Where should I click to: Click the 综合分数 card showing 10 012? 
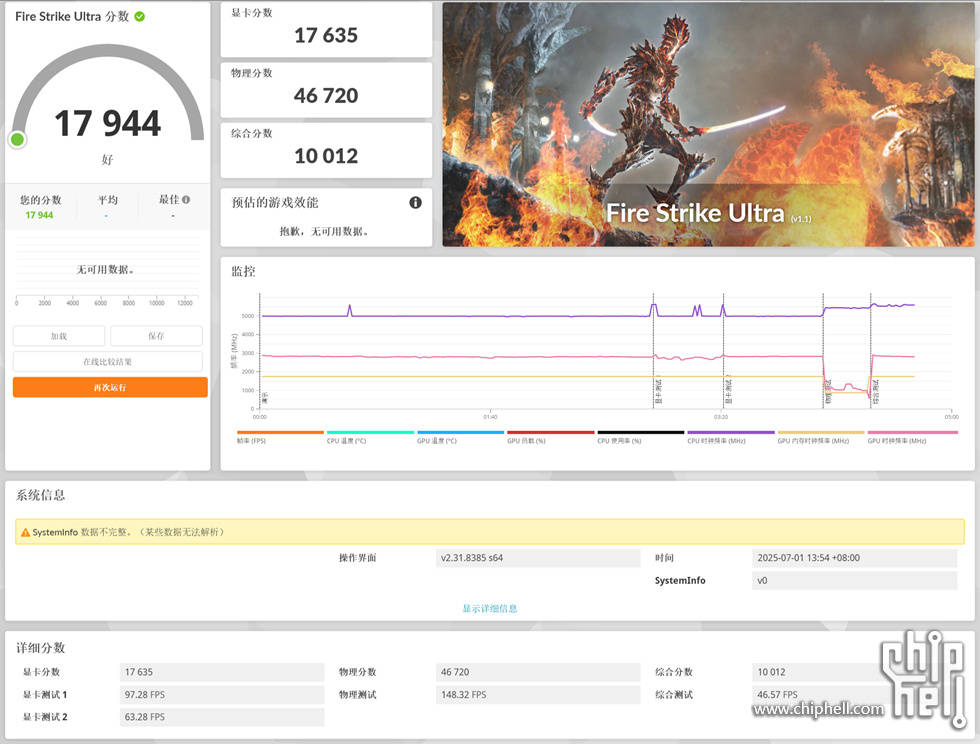click(x=326, y=150)
